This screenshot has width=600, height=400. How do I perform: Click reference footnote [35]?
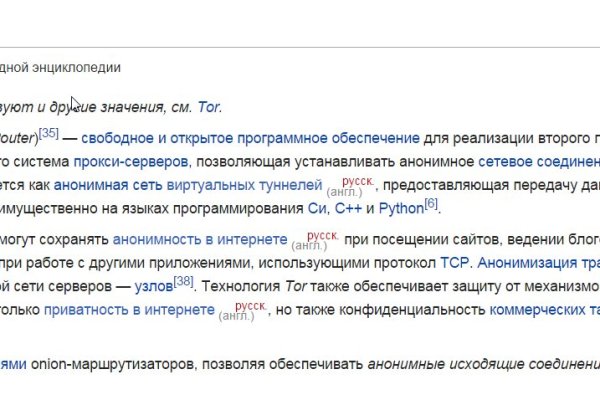[50, 132]
